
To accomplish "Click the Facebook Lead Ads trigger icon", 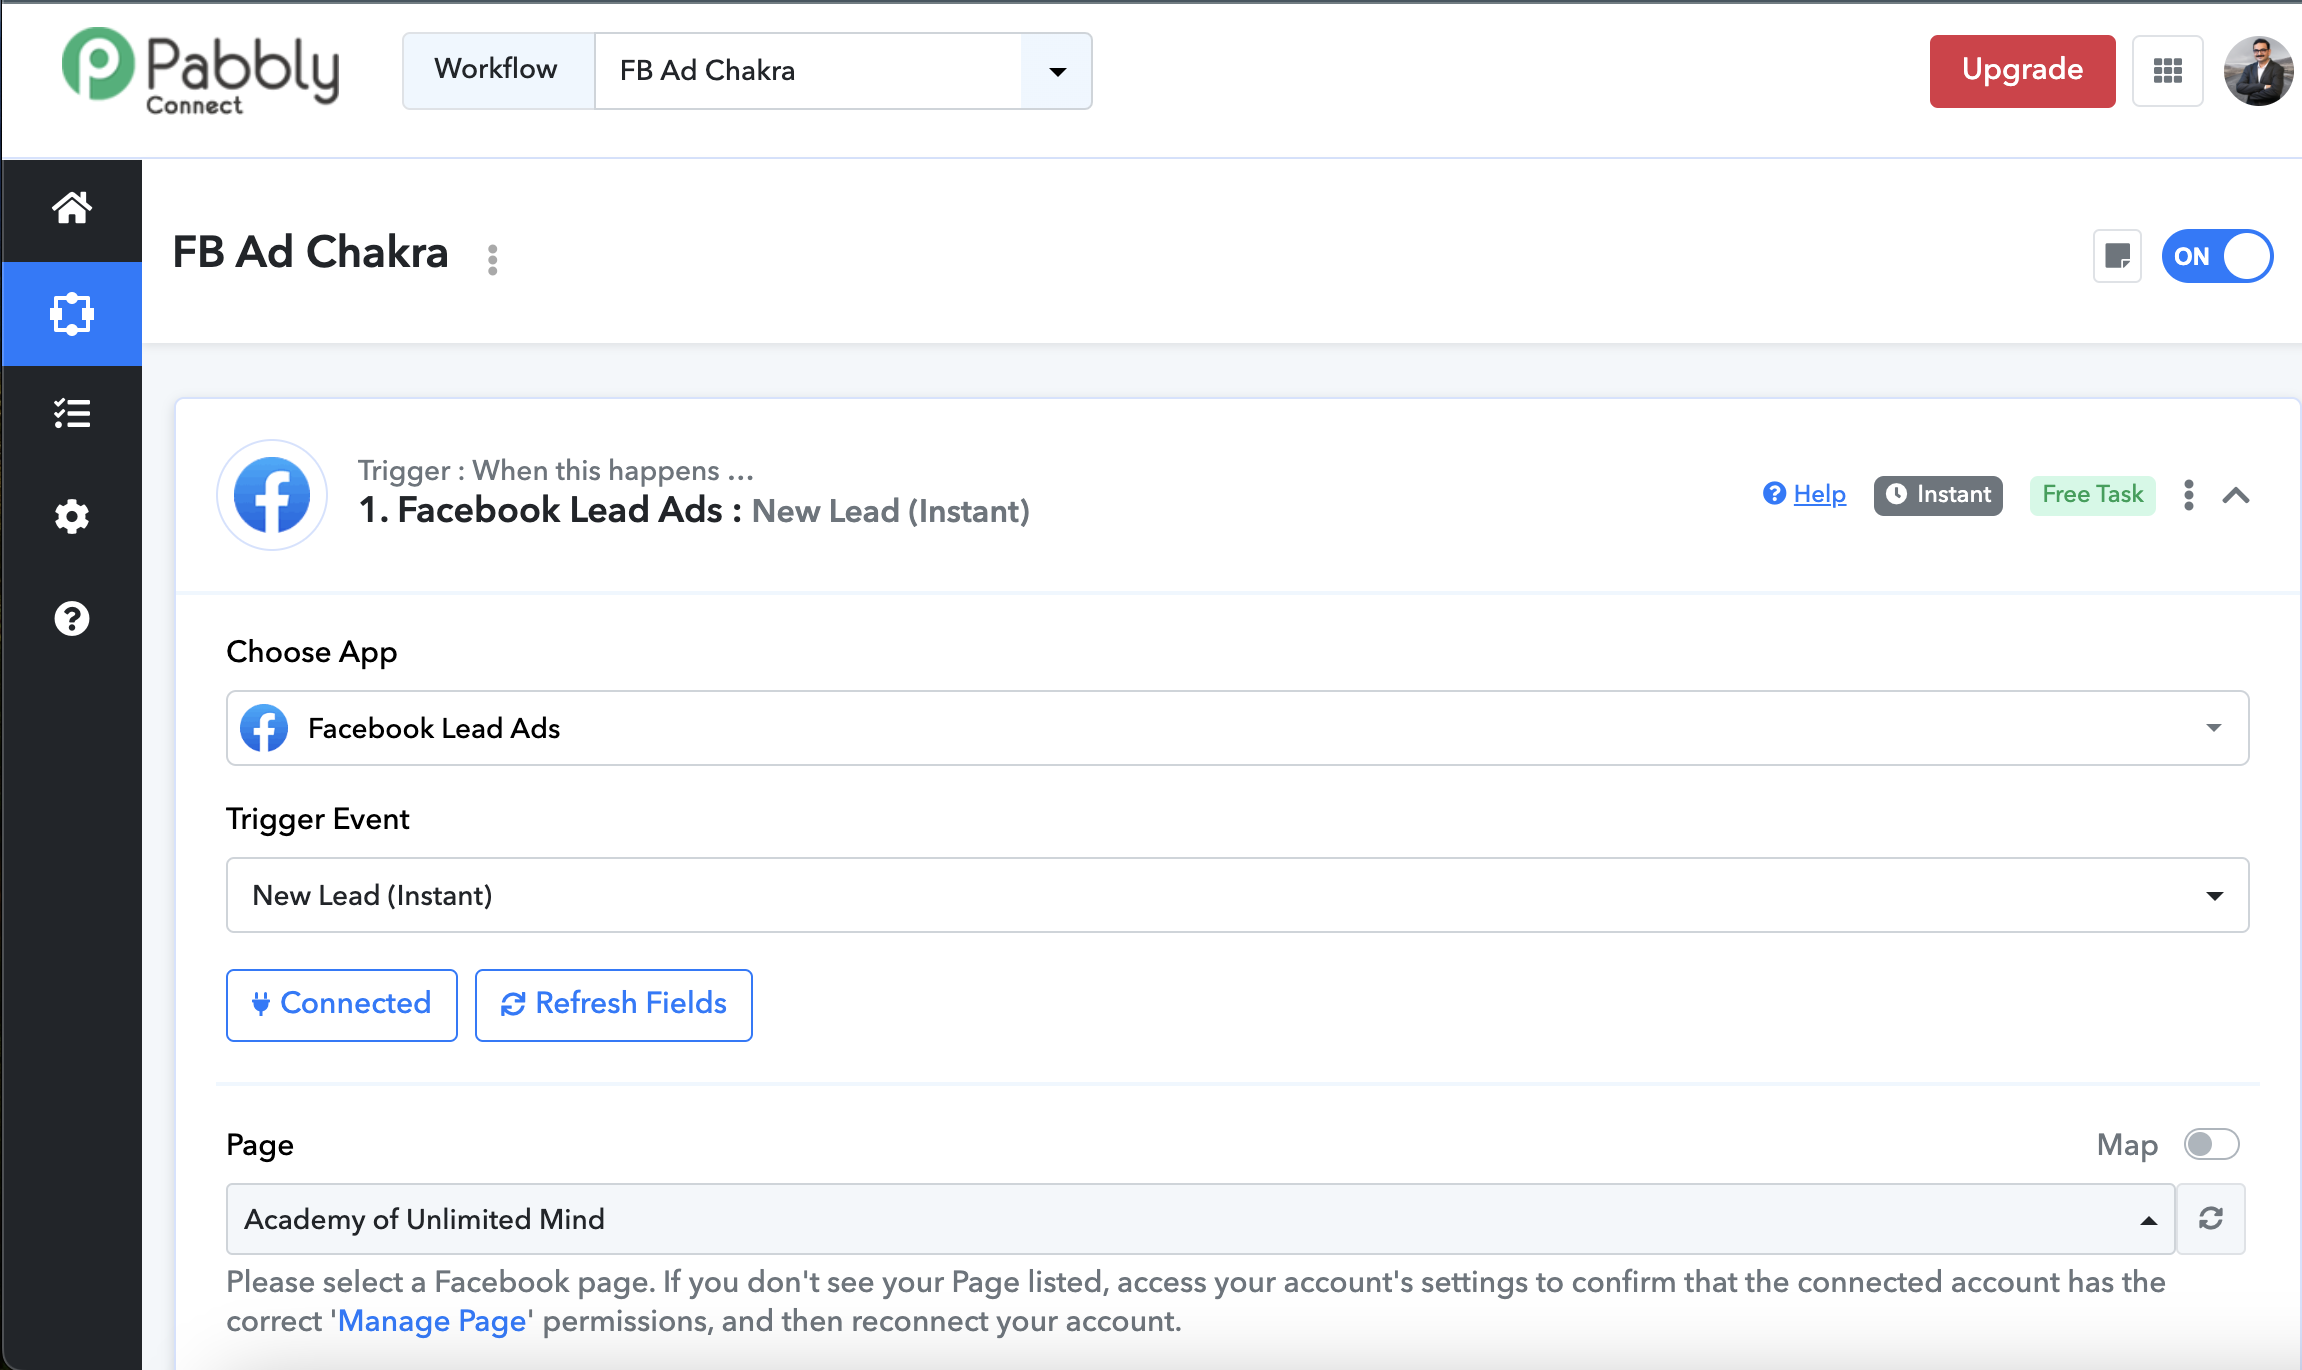I will (272, 495).
